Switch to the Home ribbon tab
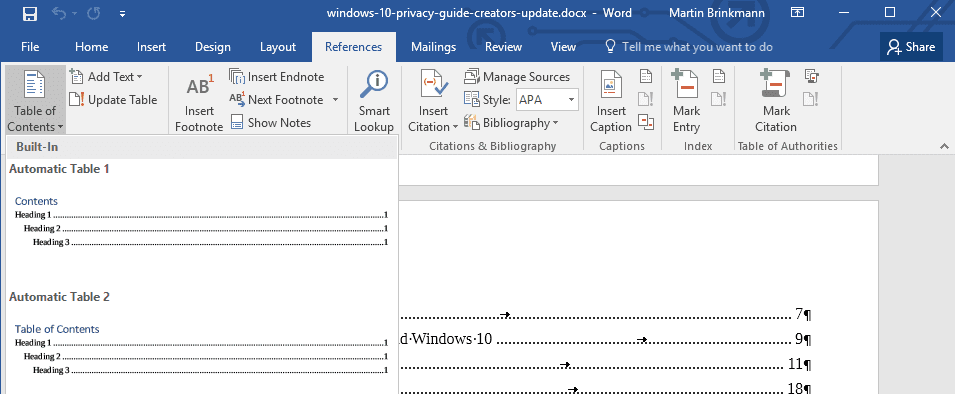955x394 pixels. 91,47
